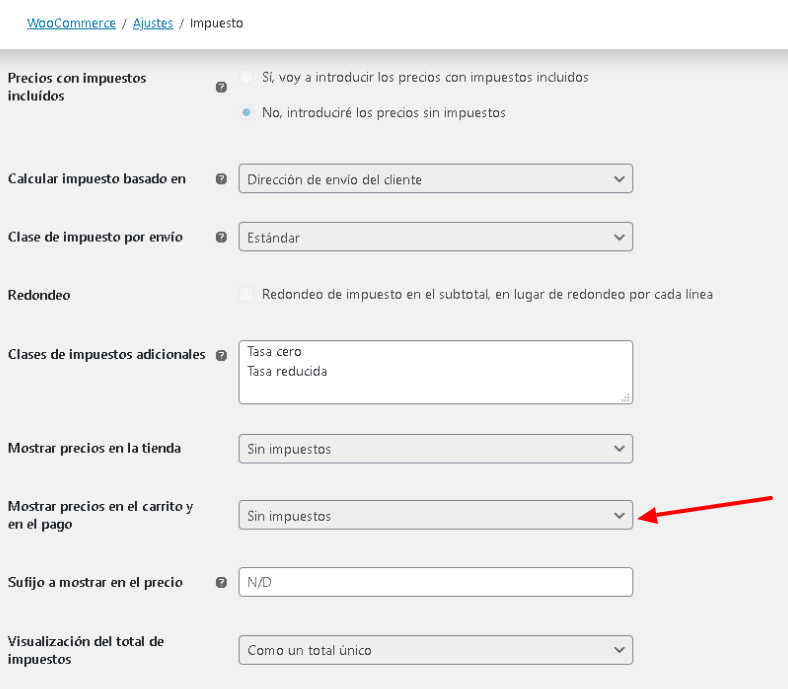Click help icon next to Calcular impuesto basado en
Viewport: 788px width, 689px height.
(221, 179)
